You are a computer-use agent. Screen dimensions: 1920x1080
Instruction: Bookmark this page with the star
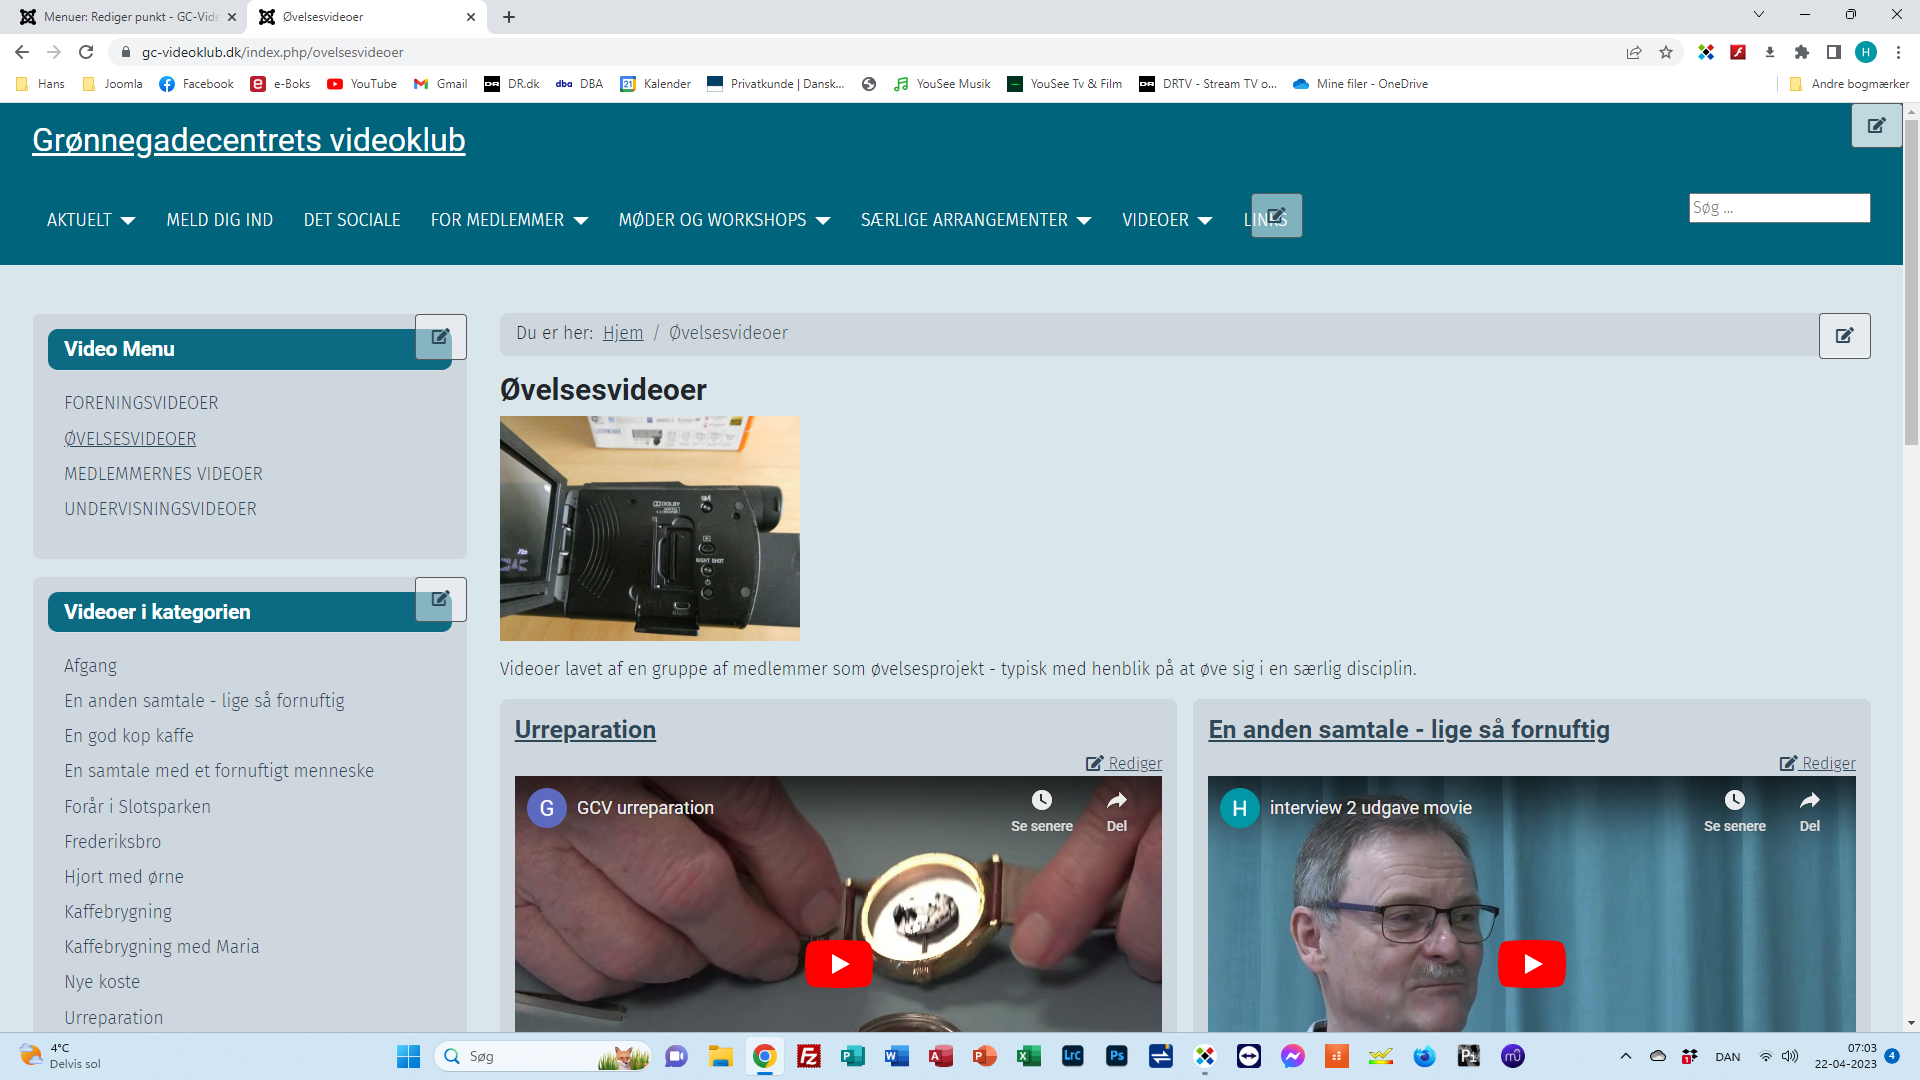(x=1666, y=52)
